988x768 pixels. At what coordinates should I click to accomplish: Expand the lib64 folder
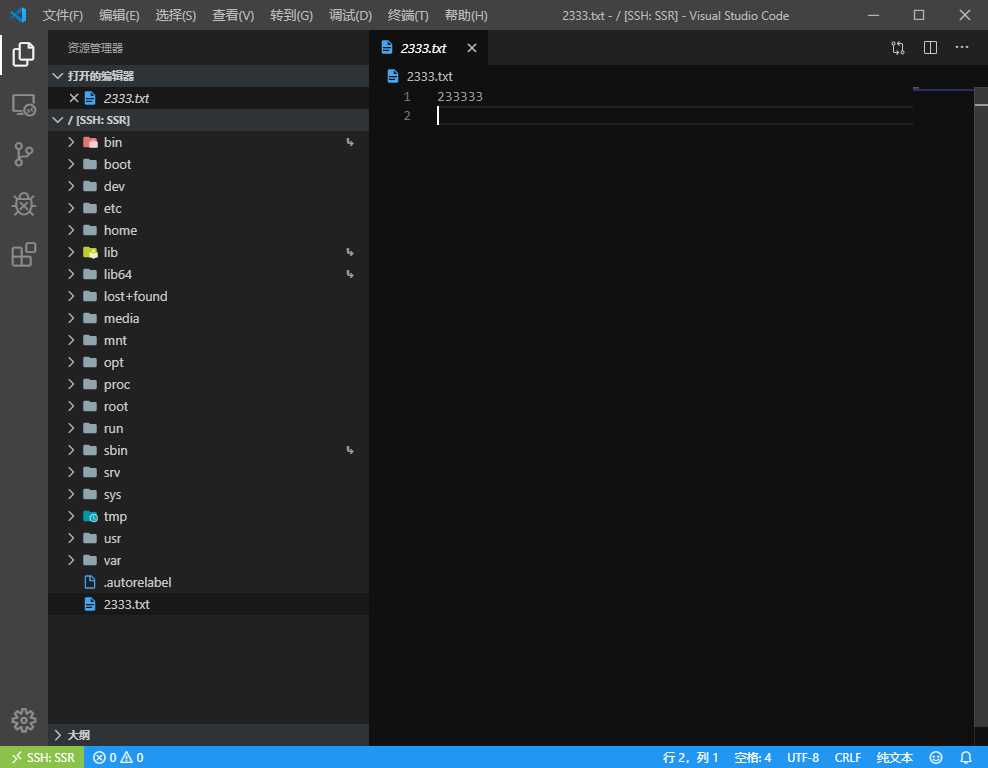point(209,275)
